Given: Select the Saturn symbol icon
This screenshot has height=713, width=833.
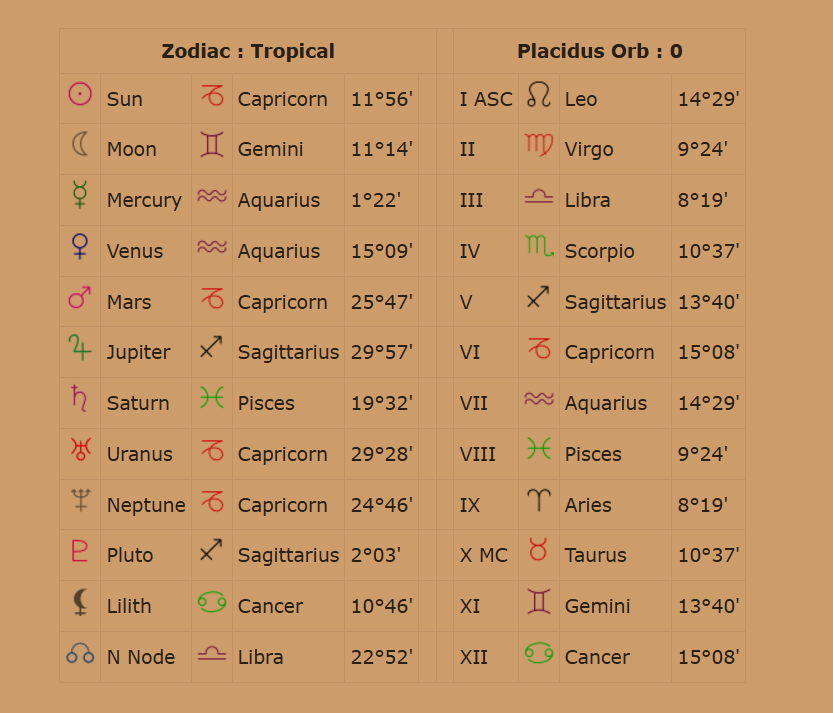Looking at the screenshot, I should tap(80, 398).
